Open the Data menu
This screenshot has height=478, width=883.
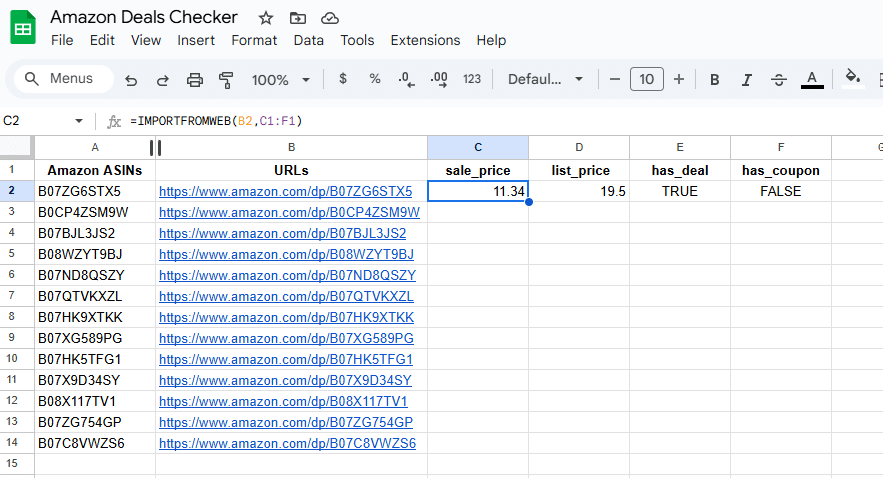tap(308, 40)
